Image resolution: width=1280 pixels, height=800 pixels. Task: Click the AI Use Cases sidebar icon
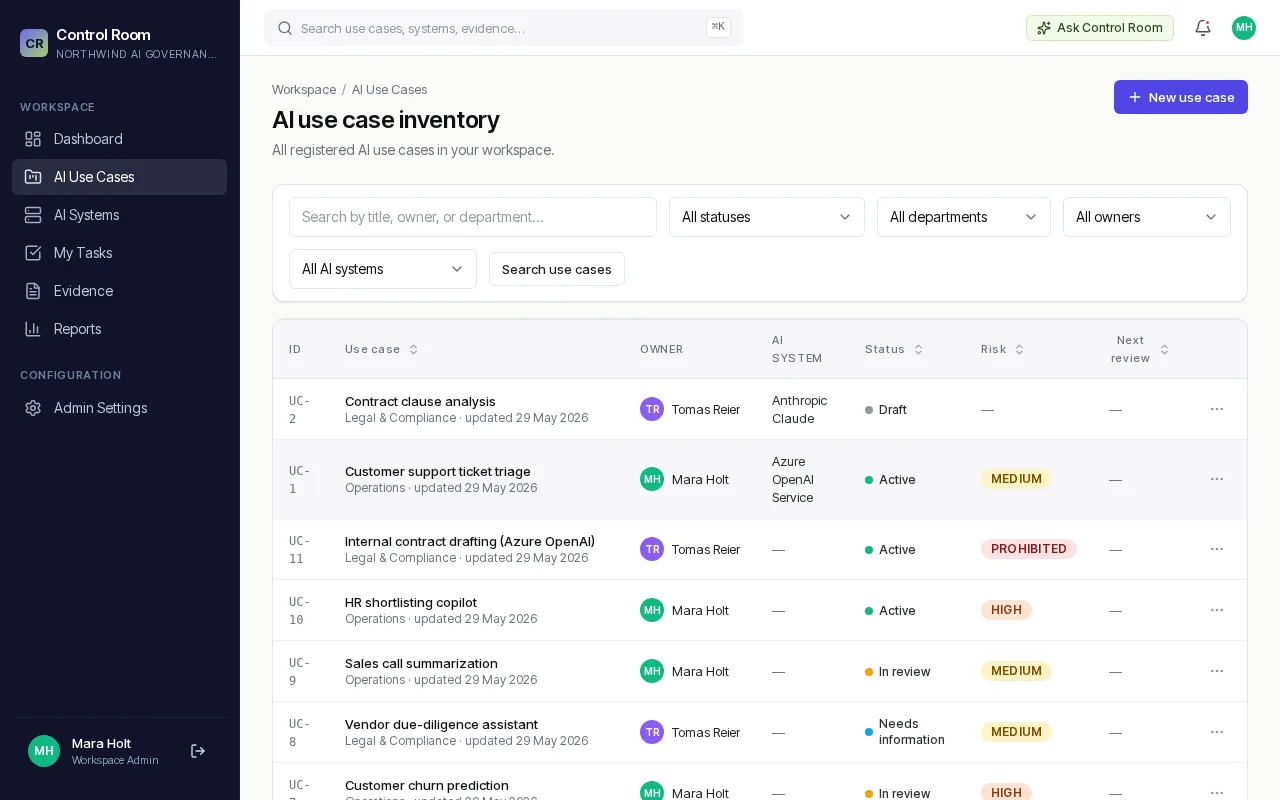33,177
